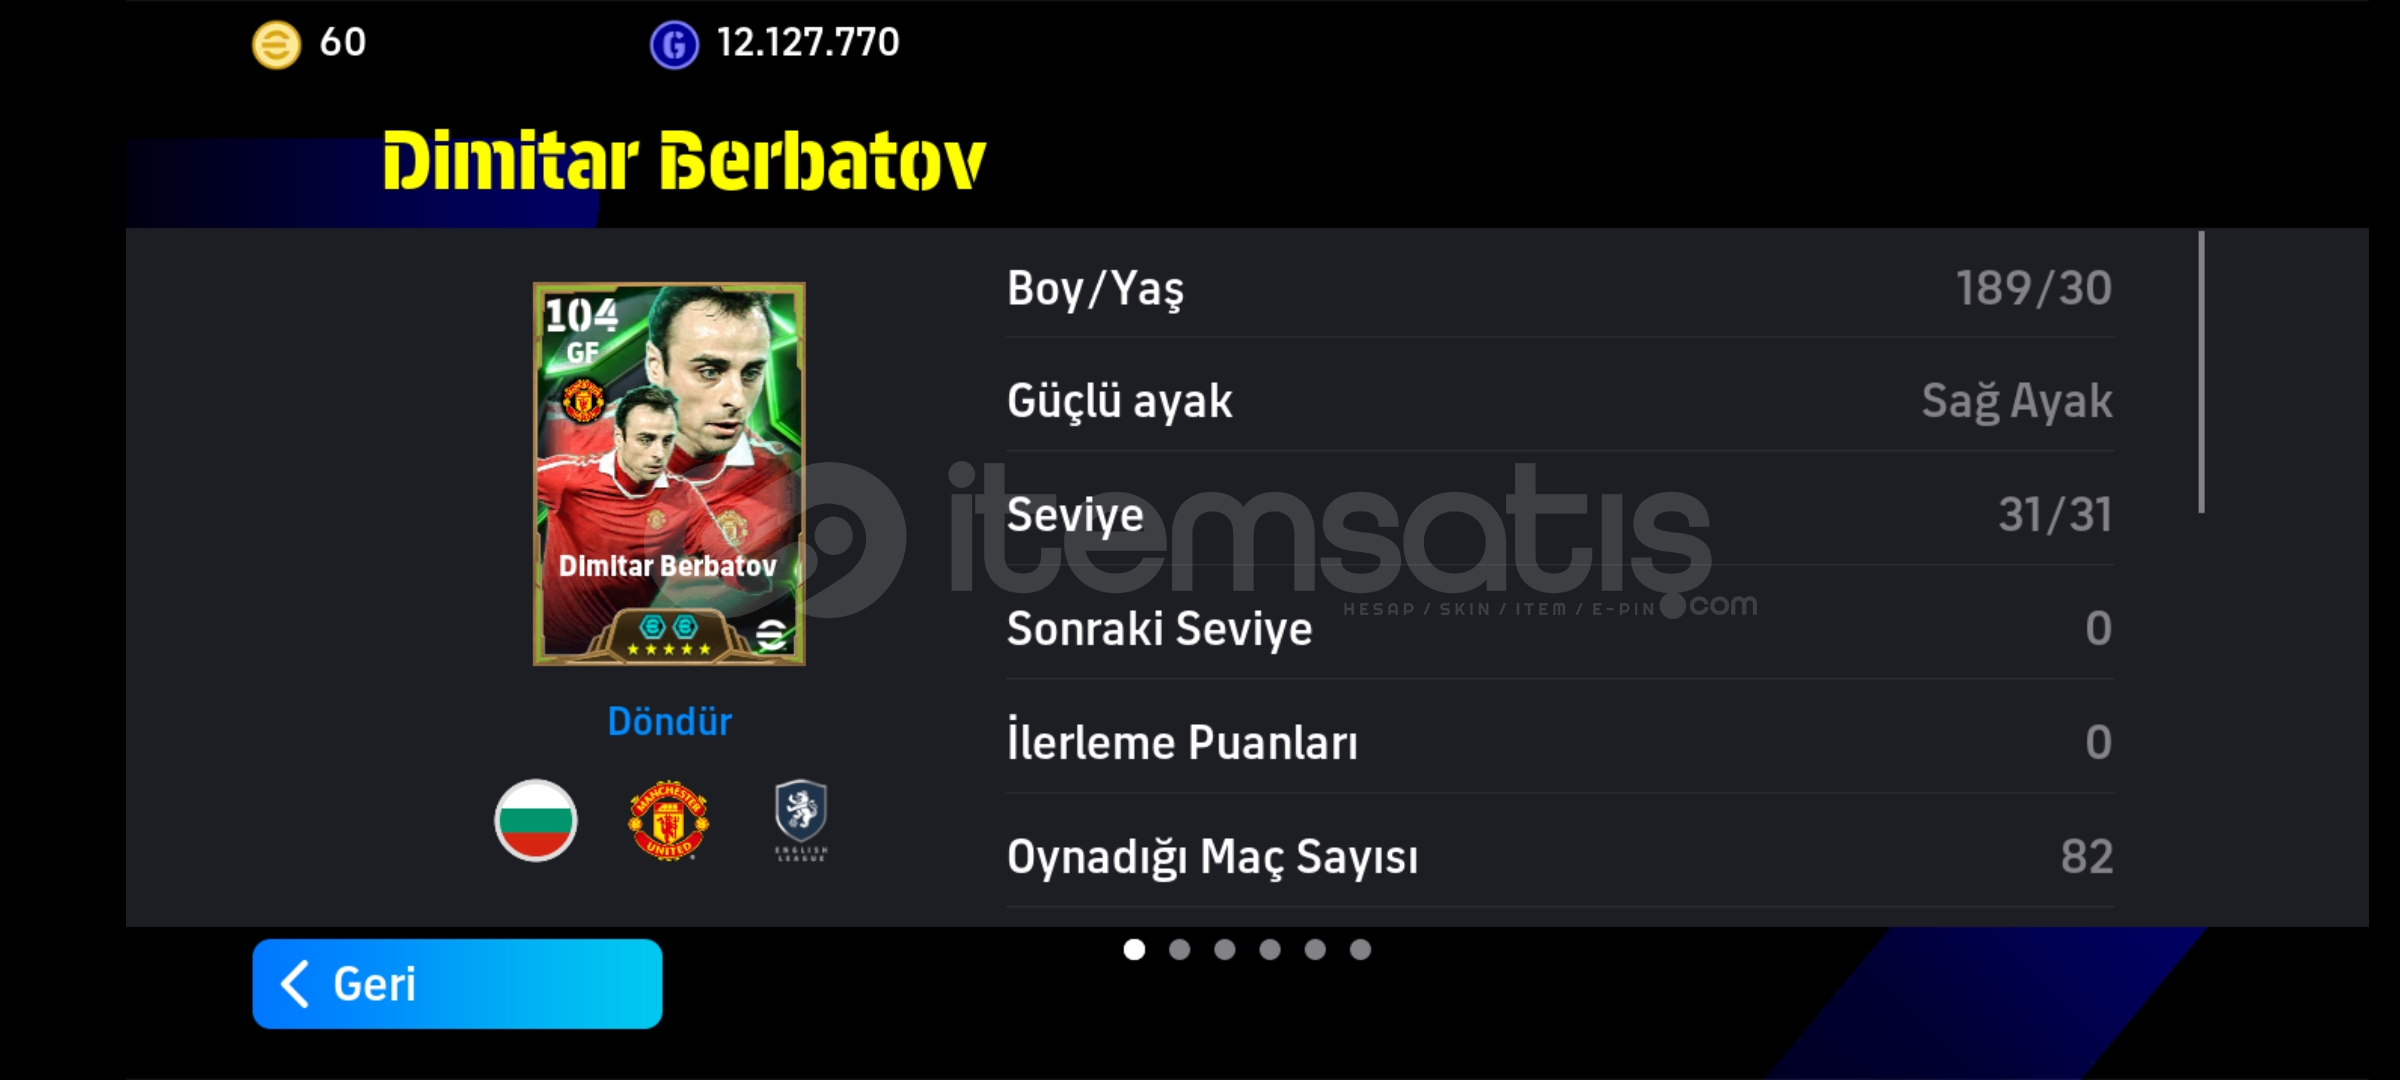Open the Manchester United club badge

[668, 820]
